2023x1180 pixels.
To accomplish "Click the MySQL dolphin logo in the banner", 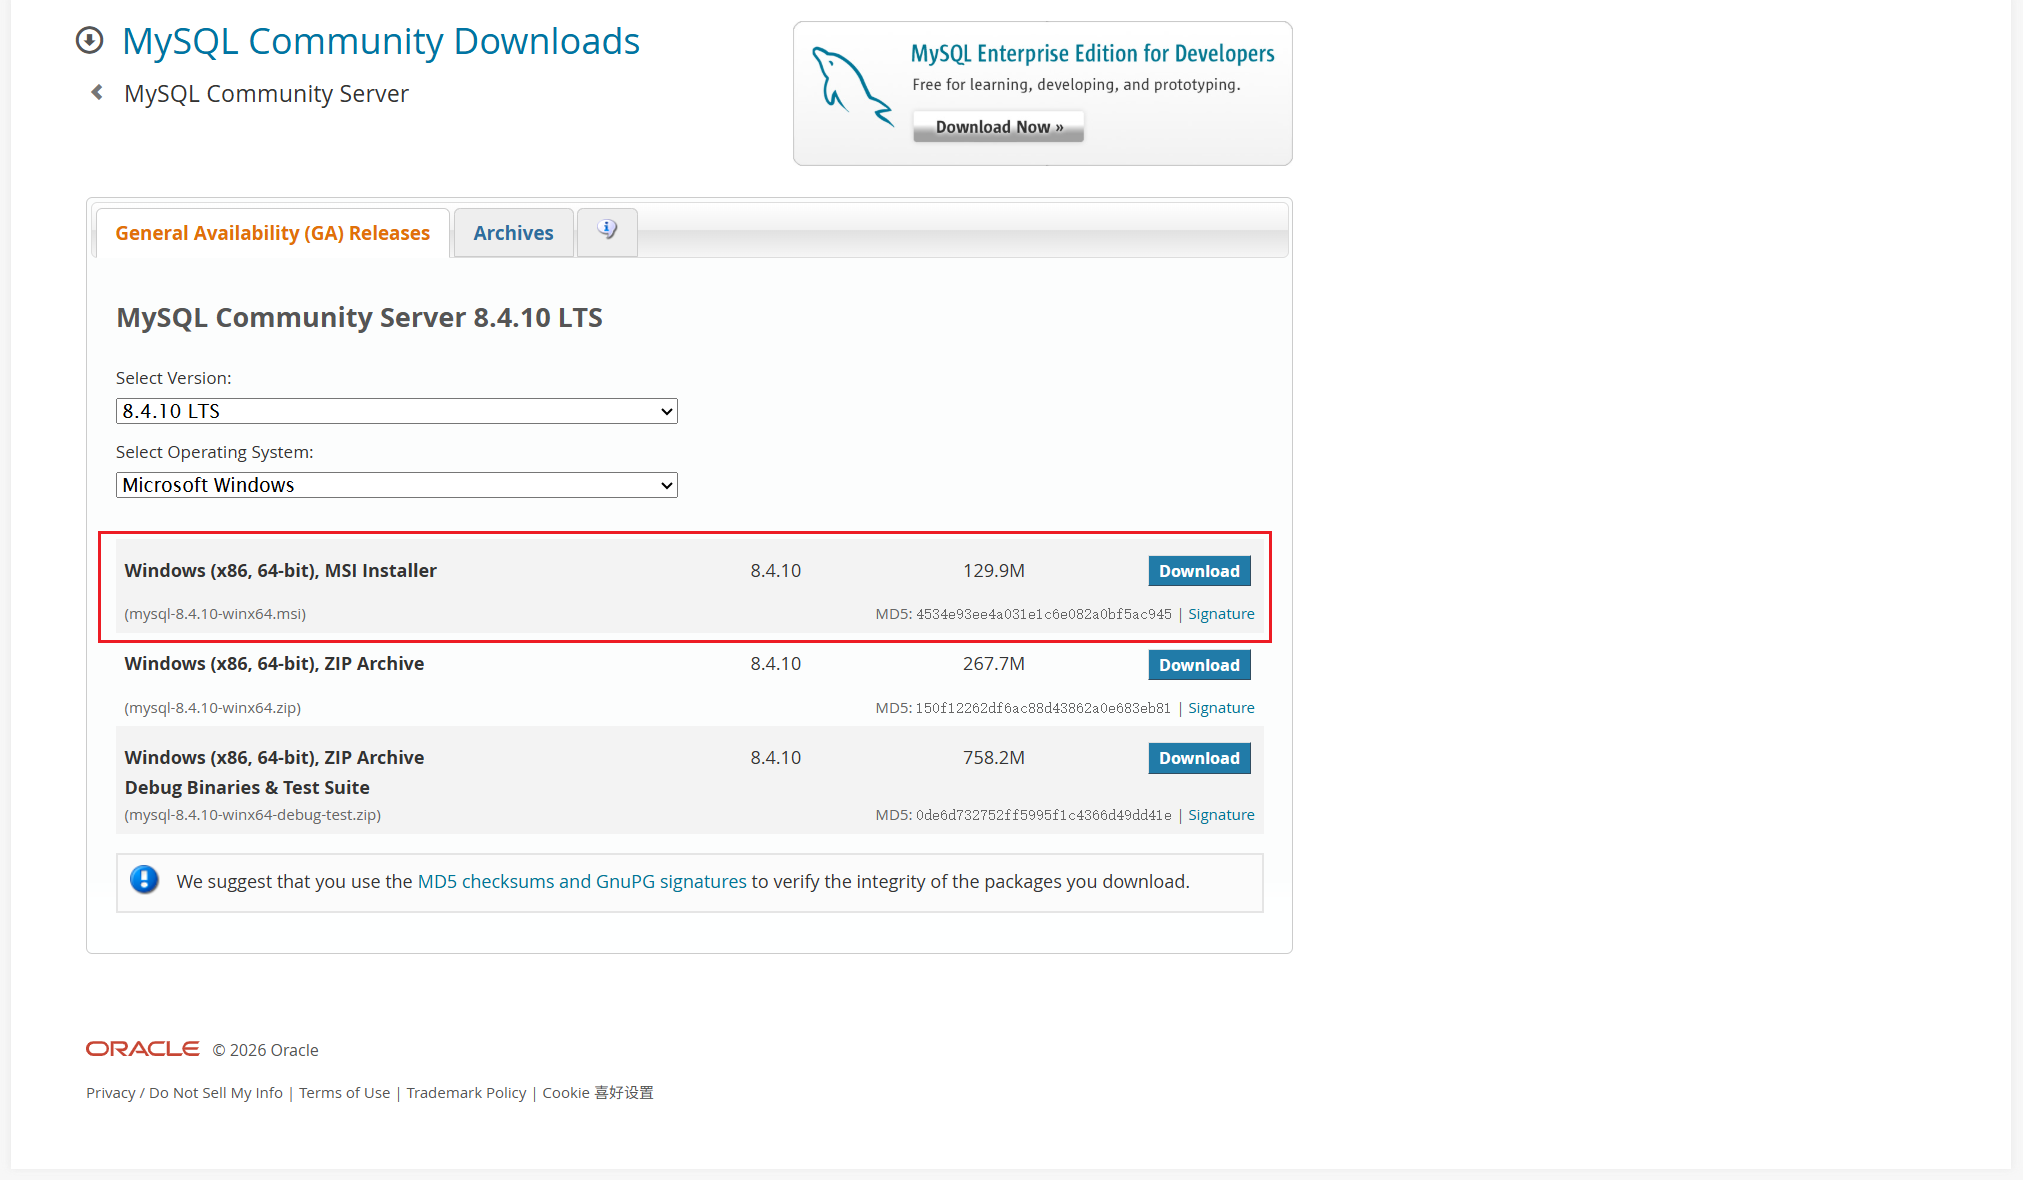I will 851,87.
